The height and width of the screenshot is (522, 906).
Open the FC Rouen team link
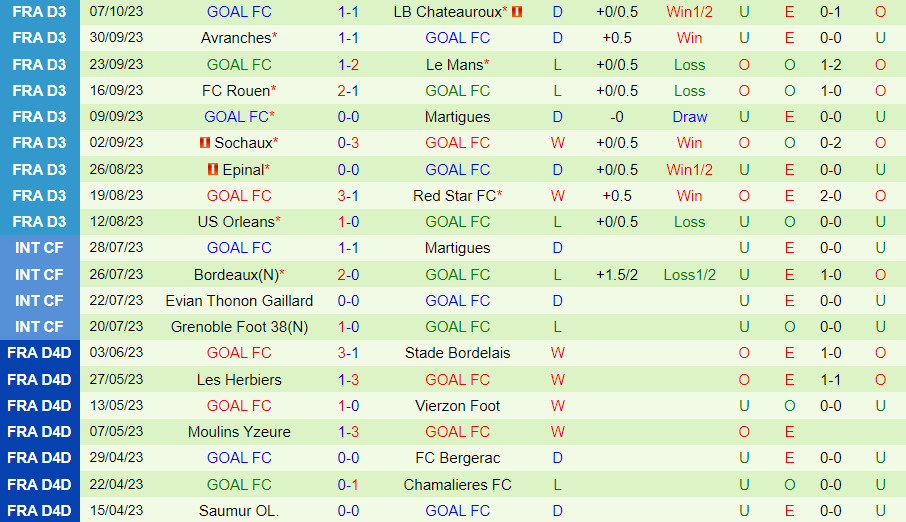[x=235, y=90]
